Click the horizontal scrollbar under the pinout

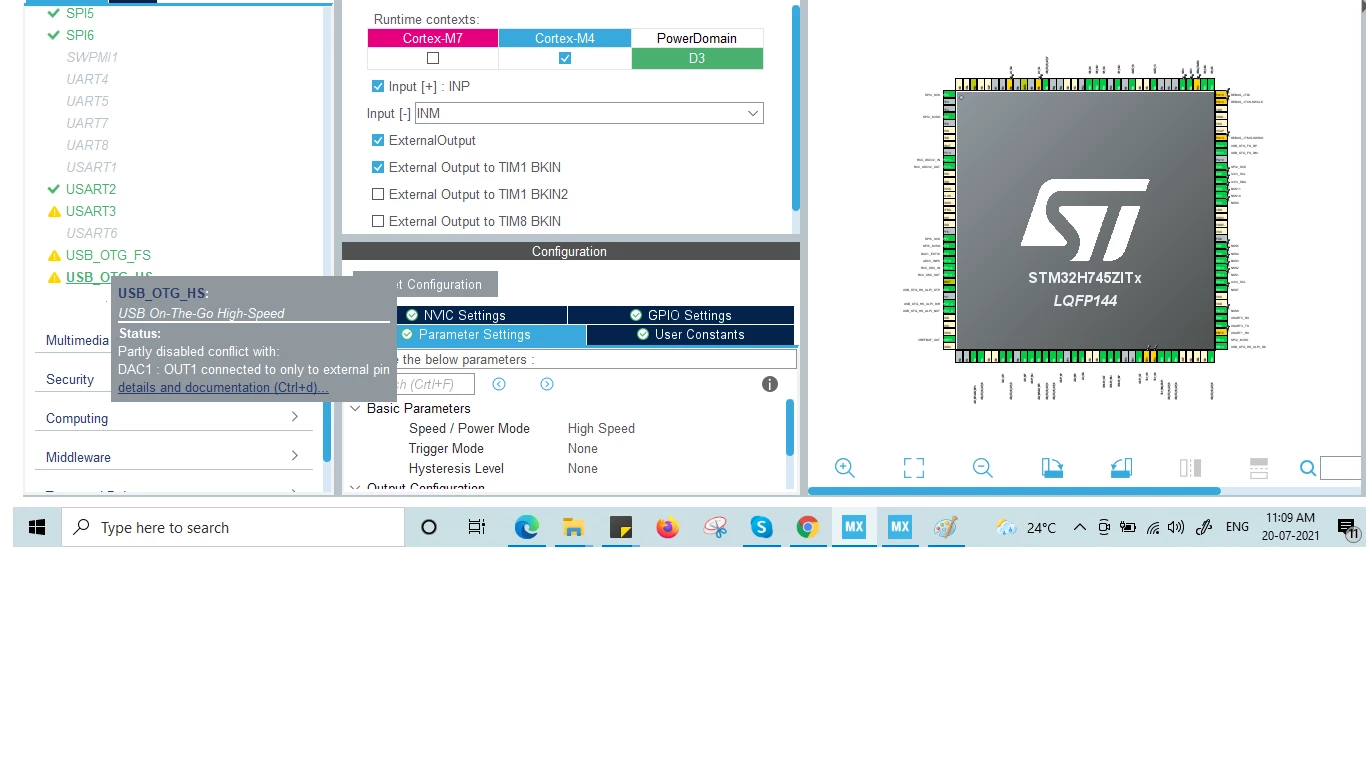coord(1014,491)
